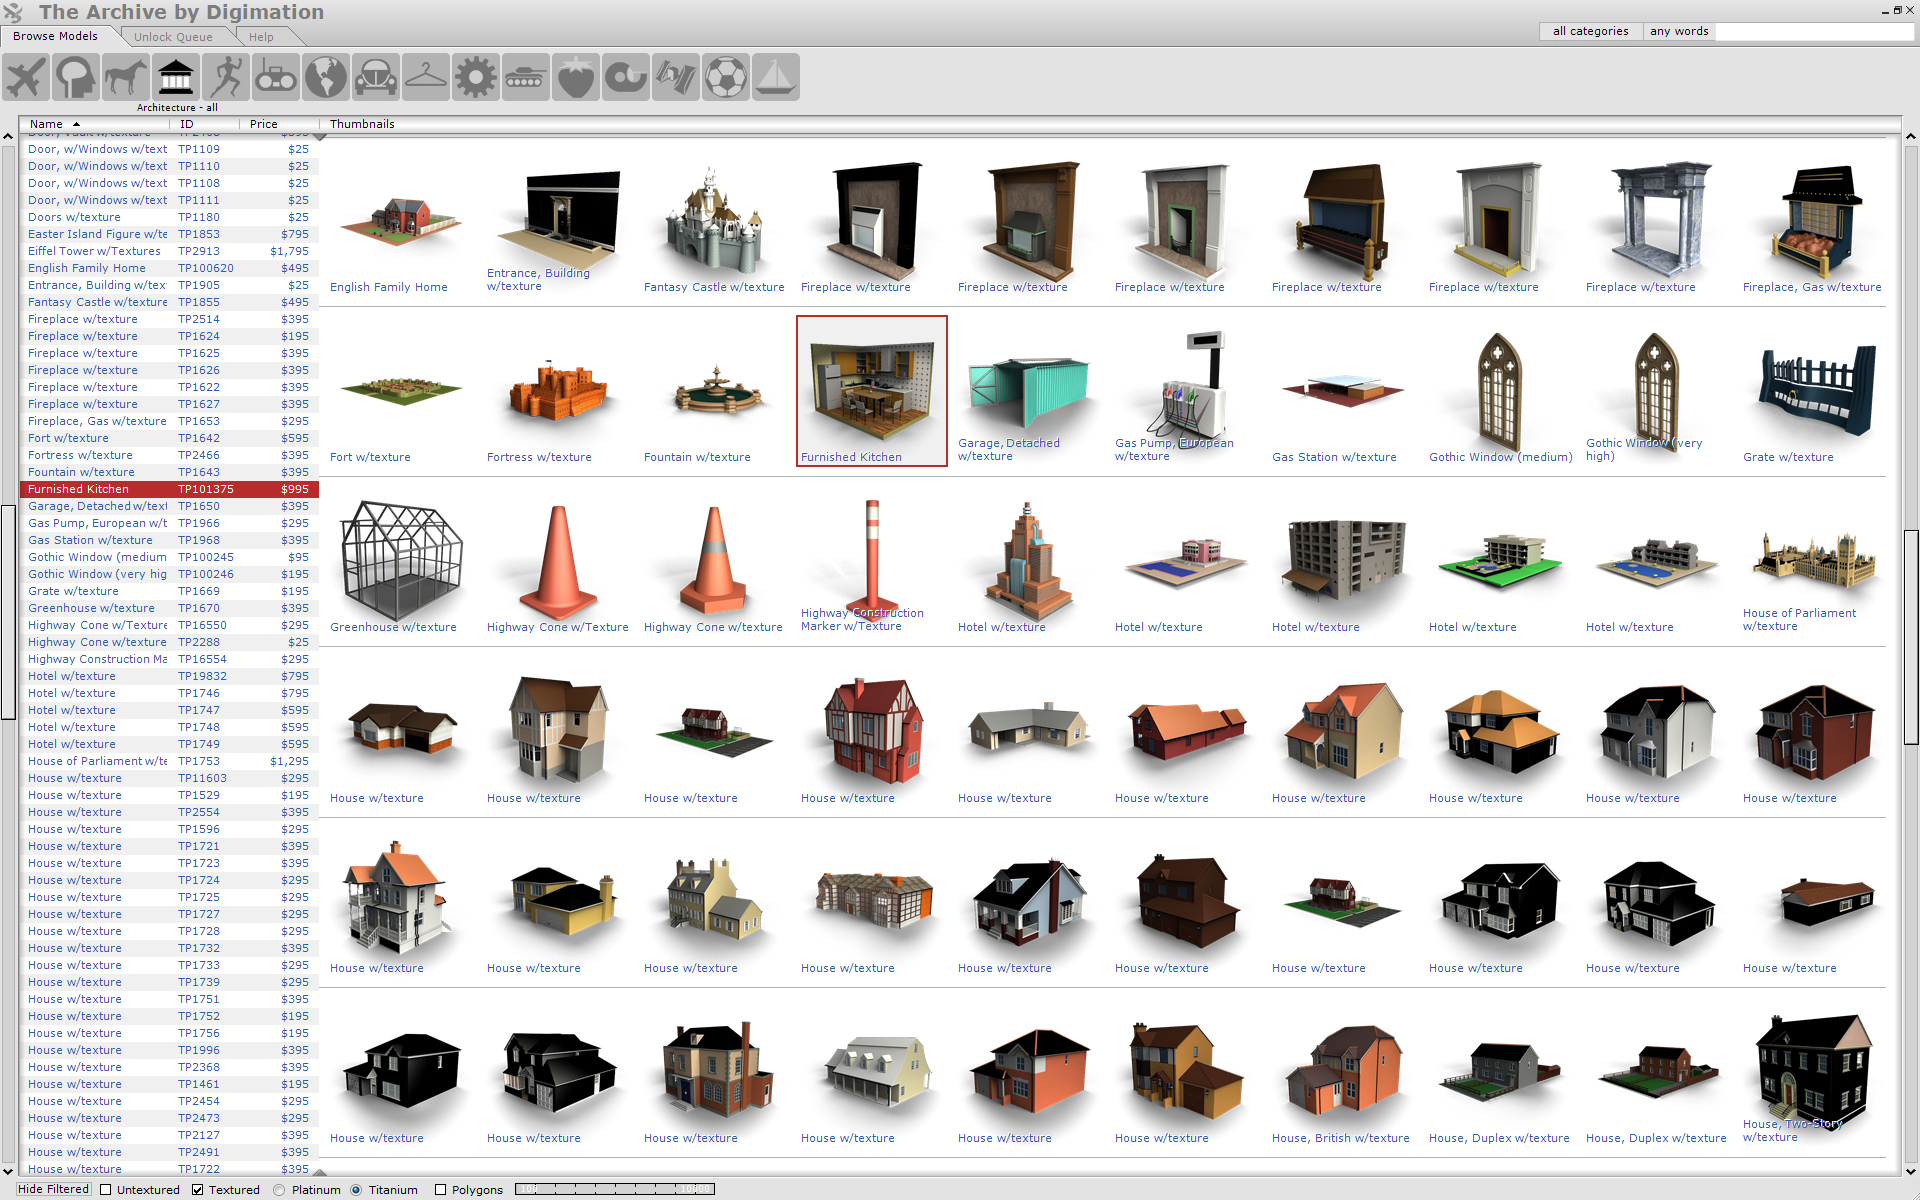Click the Hide Filtered button
Viewport: 1920px width, 1200px height.
53,1189
